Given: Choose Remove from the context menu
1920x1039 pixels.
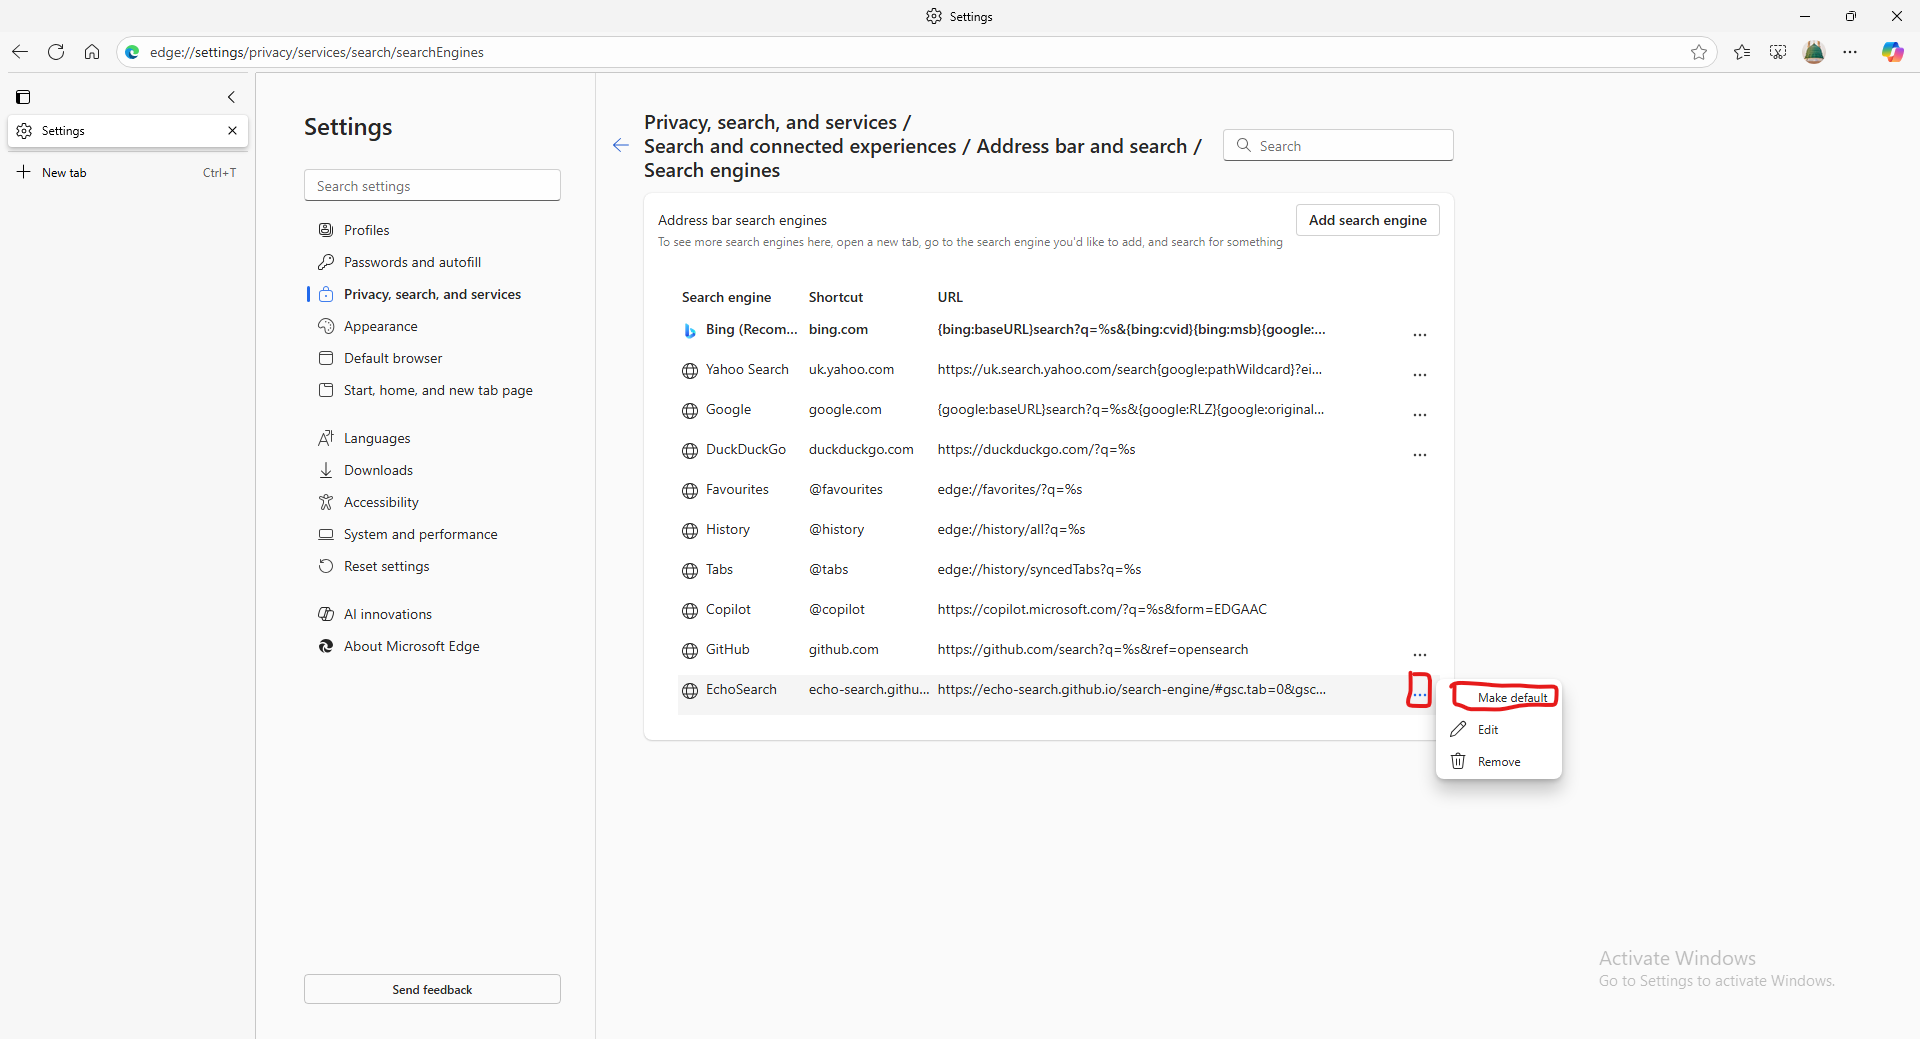Looking at the screenshot, I should [x=1498, y=762].
